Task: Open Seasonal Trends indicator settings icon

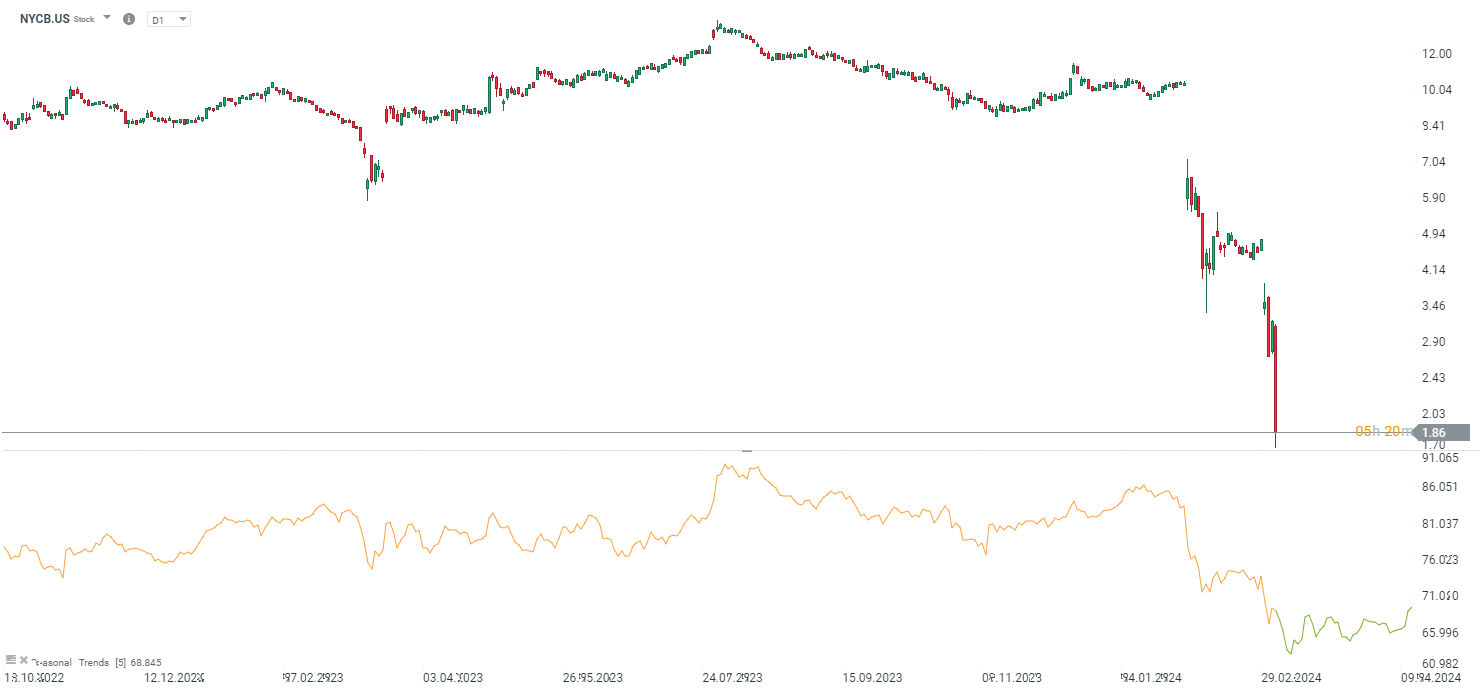Action: (11, 660)
